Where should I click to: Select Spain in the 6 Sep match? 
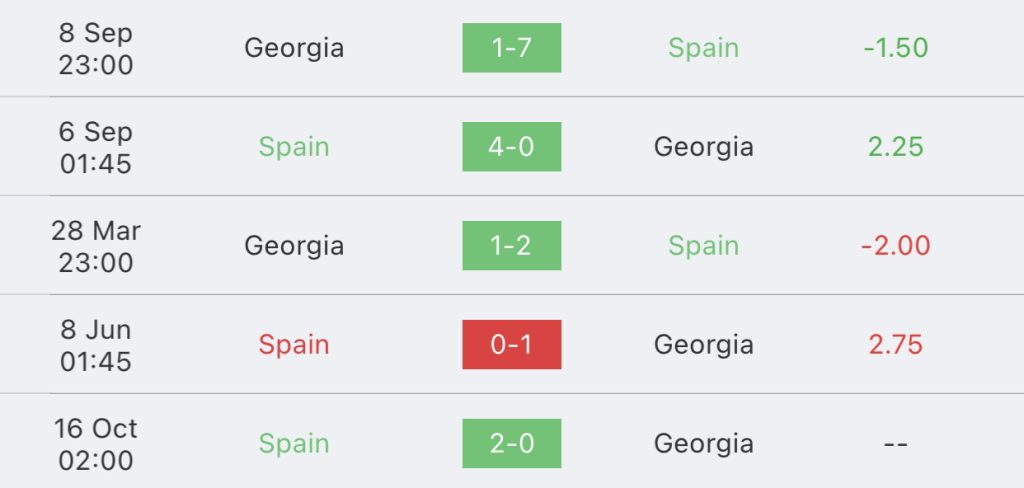(x=294, y=147)
